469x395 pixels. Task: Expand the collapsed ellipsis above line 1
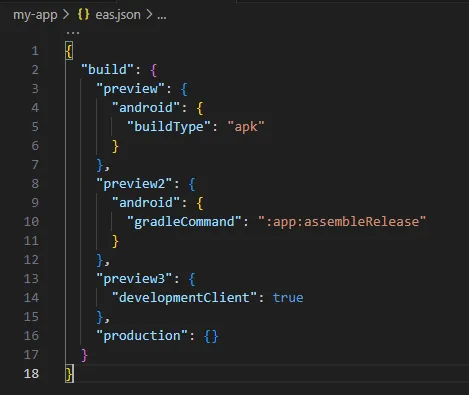73,33
